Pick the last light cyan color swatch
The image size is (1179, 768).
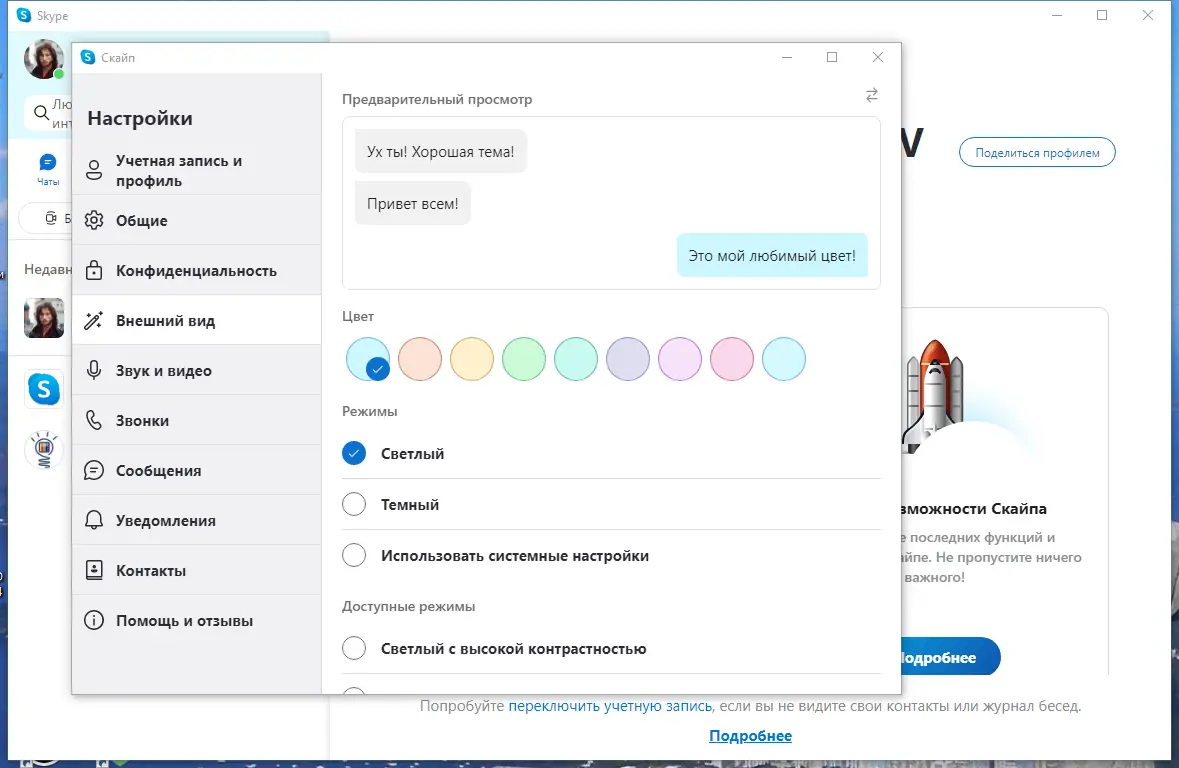coord(783,359)
